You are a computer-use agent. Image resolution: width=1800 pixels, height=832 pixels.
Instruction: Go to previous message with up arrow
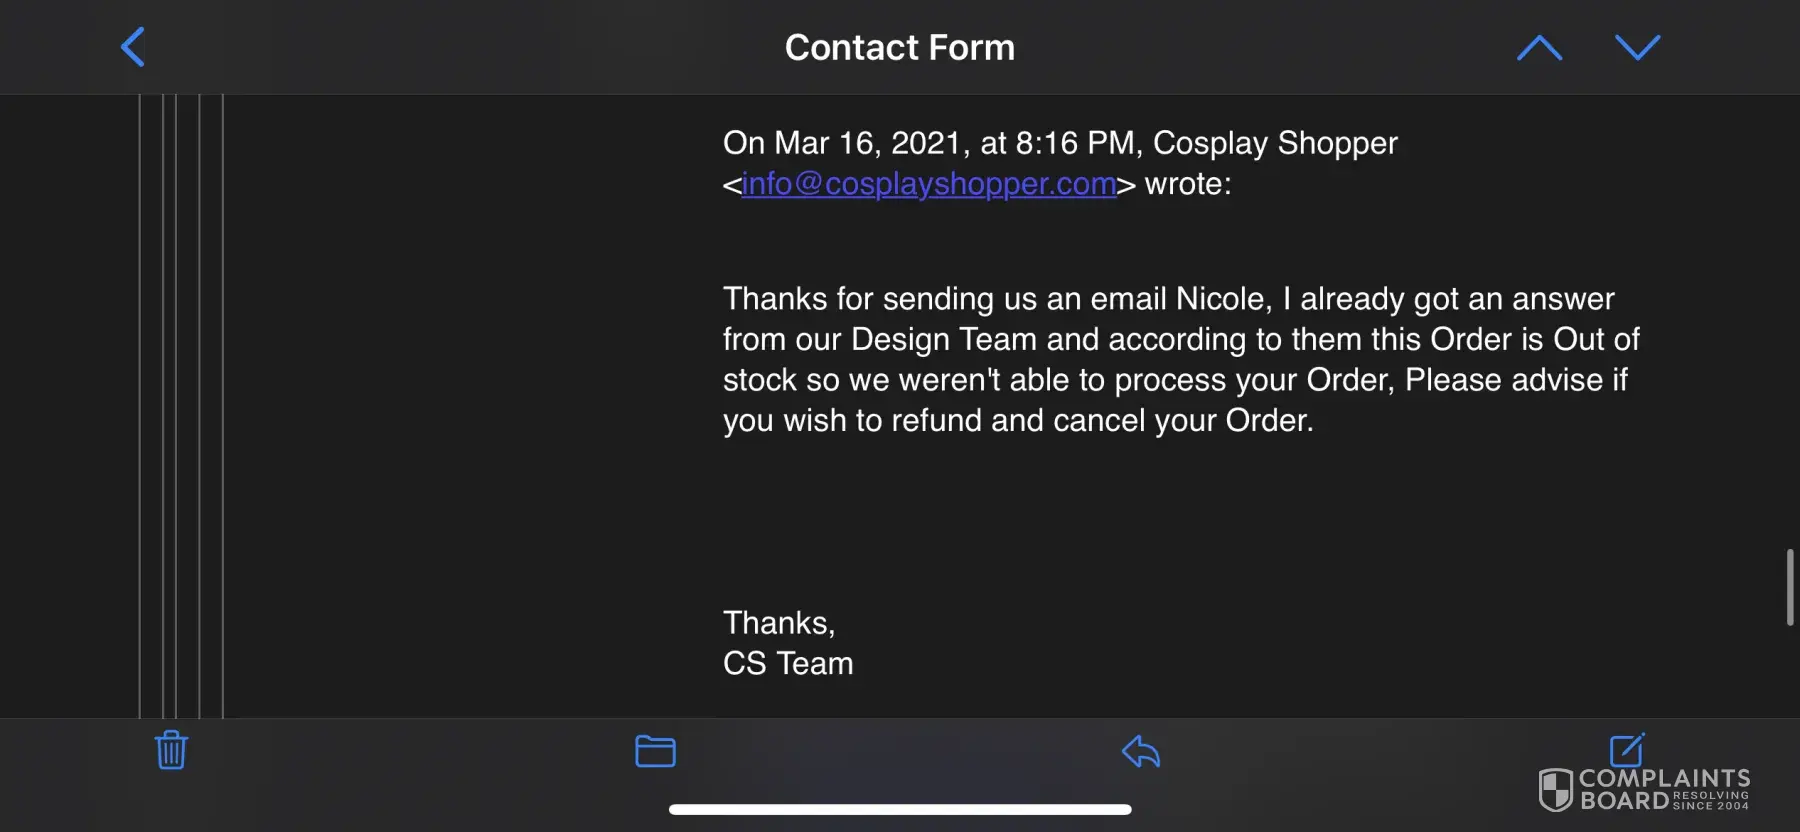point(1539,47)
